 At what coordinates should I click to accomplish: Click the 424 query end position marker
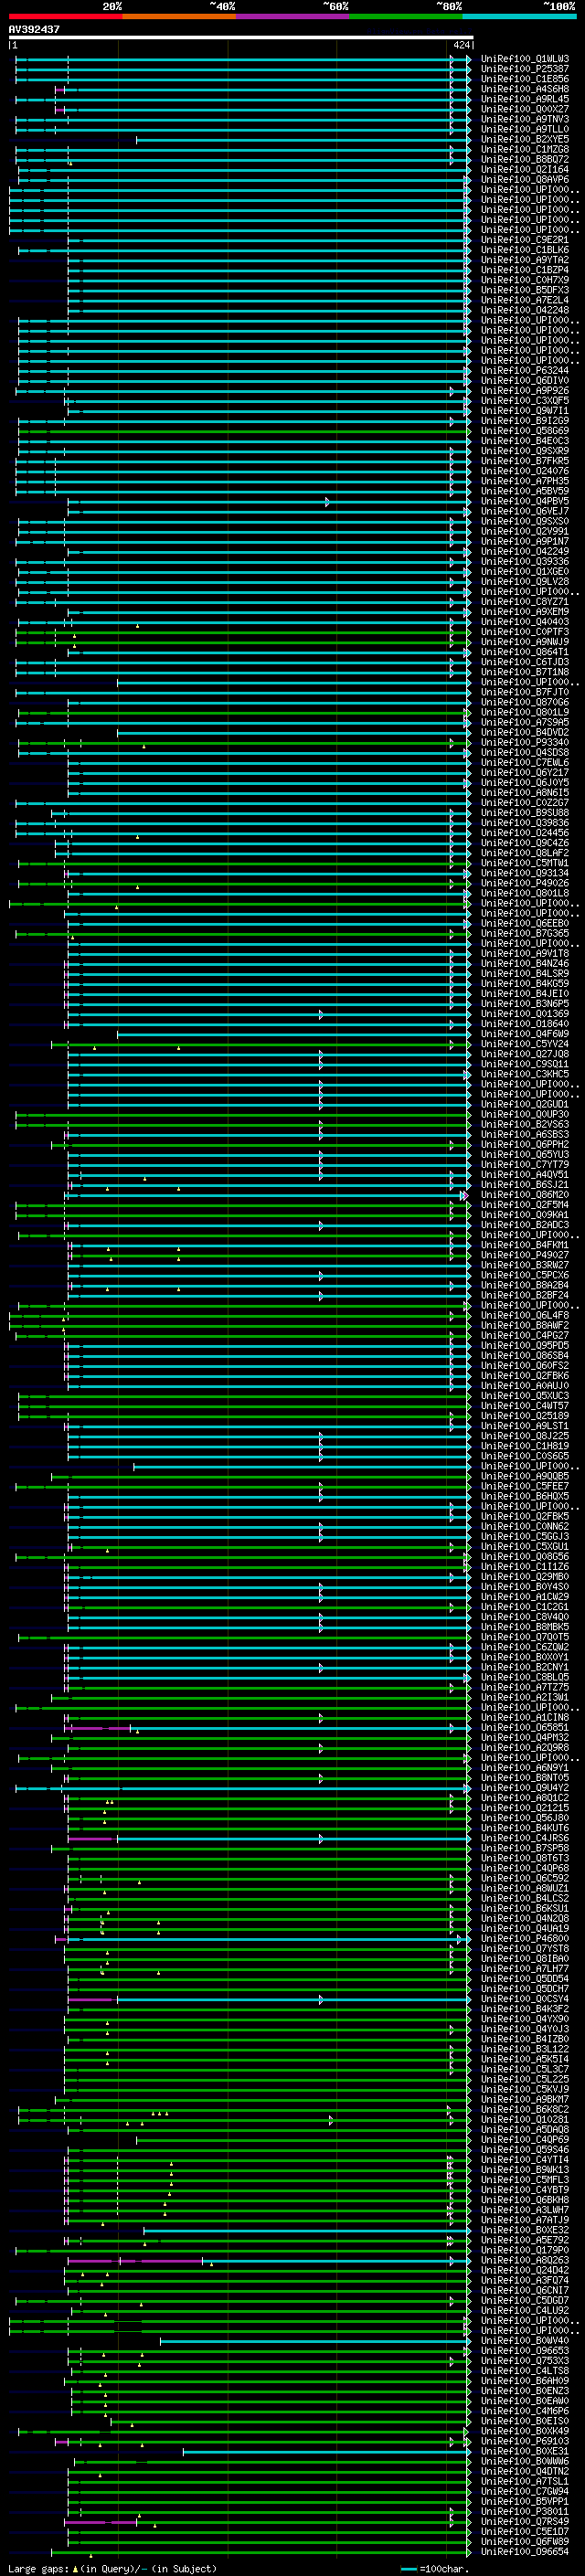tap(461, 45)
